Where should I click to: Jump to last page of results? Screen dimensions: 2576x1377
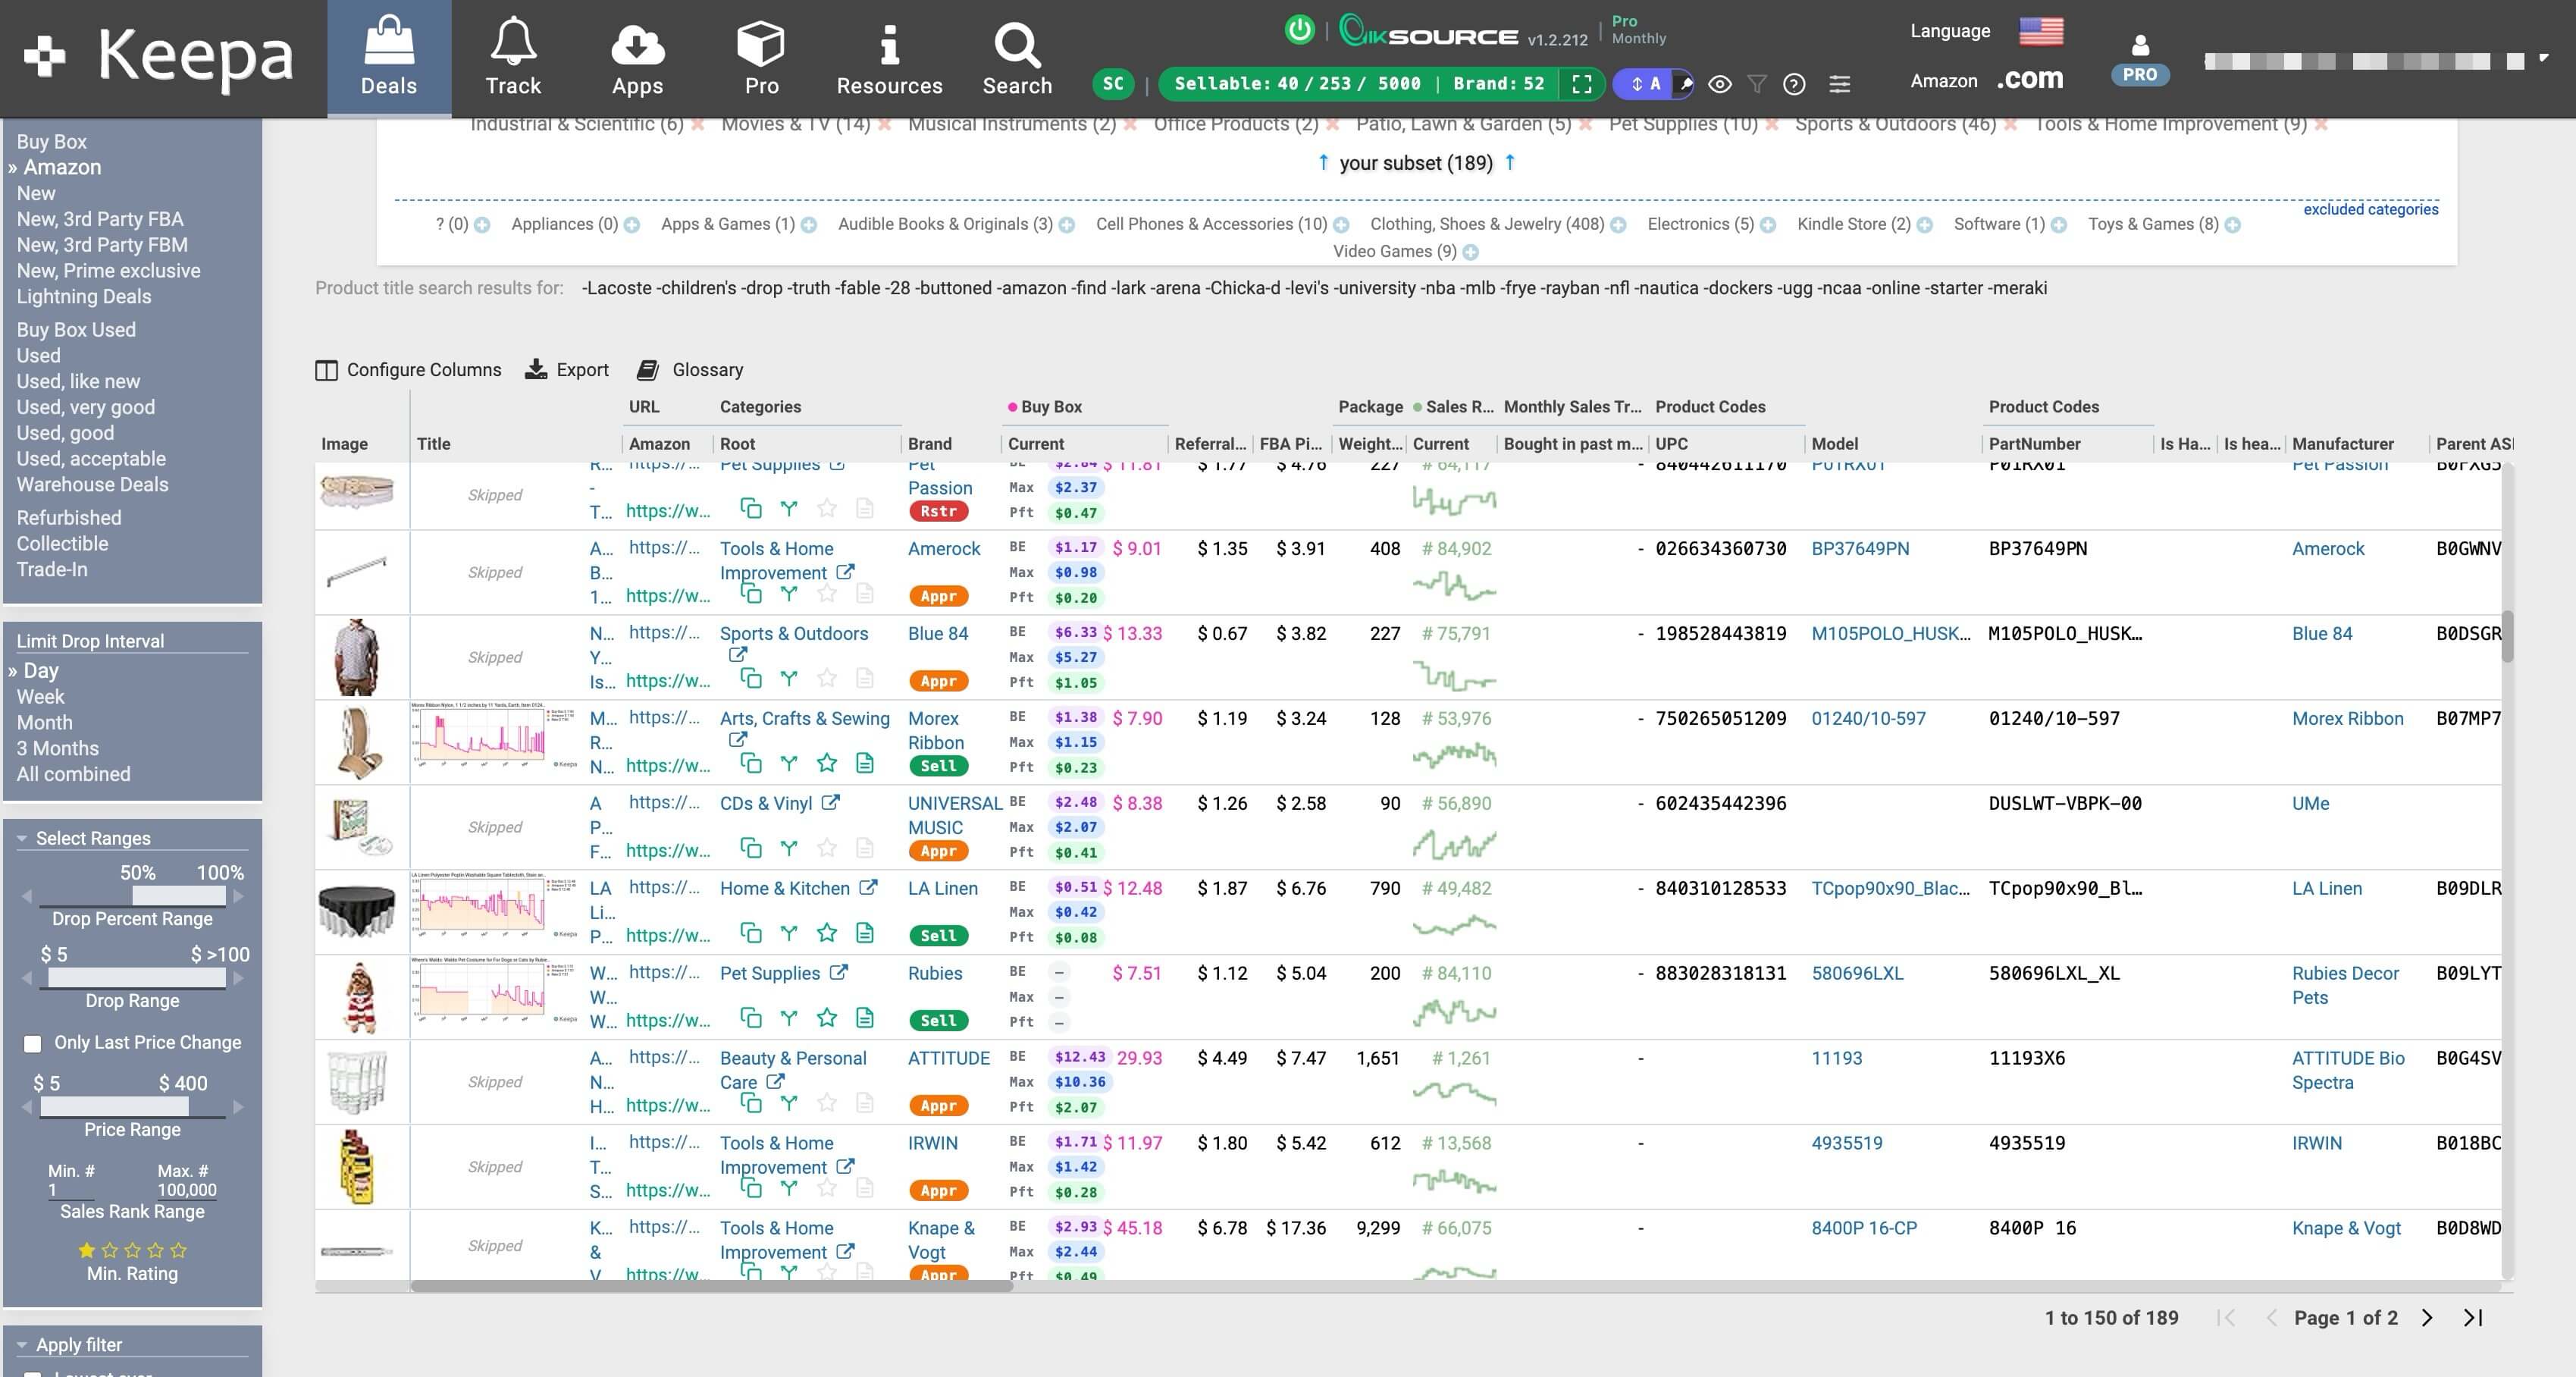2473,1318
